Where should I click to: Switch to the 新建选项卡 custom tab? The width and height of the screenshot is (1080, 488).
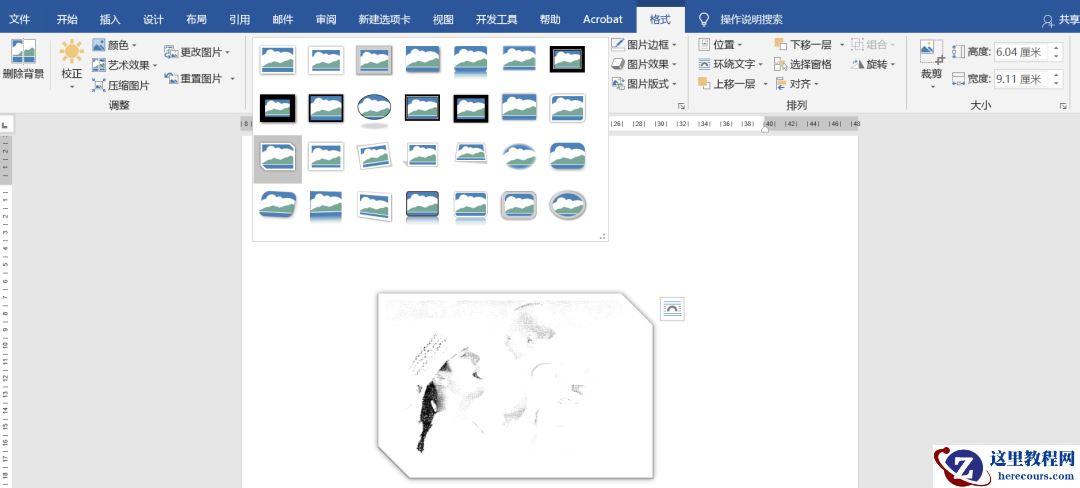point(384,19)
